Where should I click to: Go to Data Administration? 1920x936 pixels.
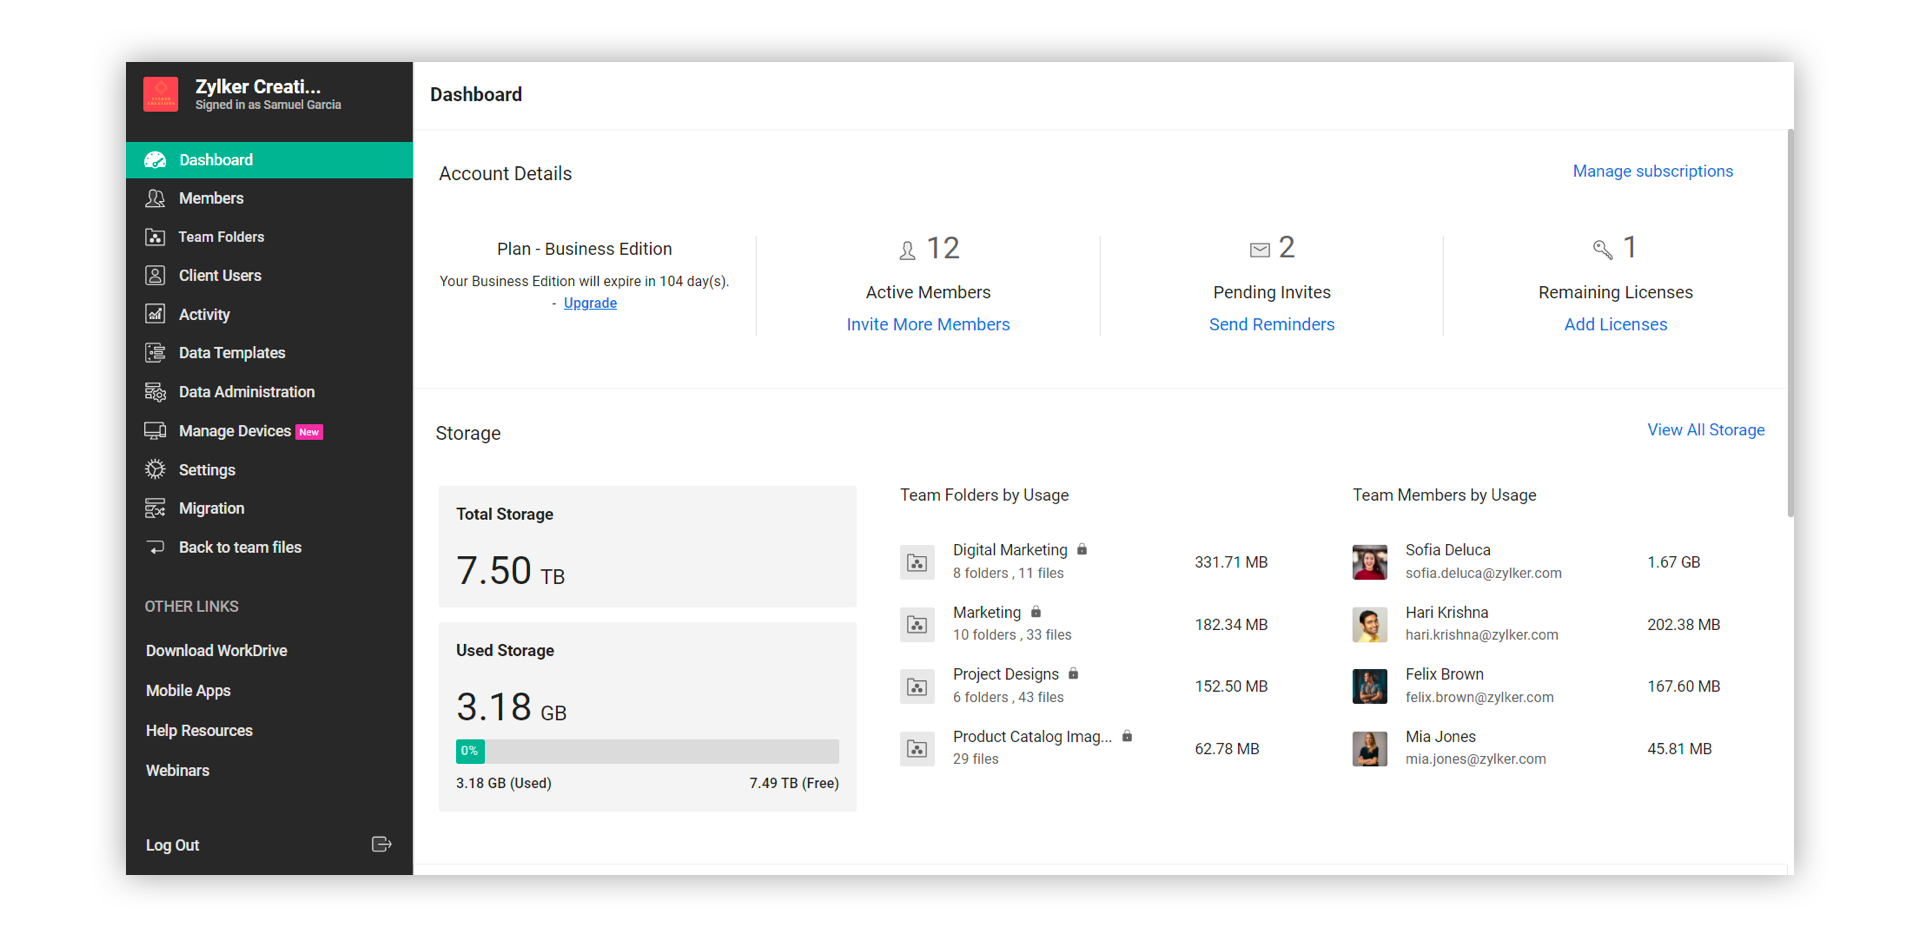[246, 392]
